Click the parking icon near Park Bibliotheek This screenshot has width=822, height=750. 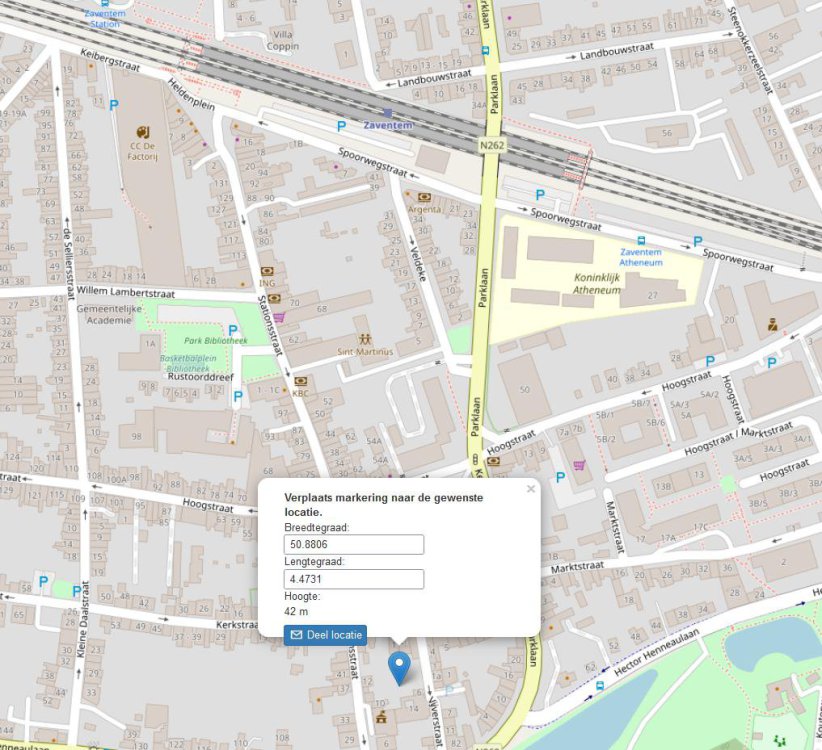tap(233, 330)
